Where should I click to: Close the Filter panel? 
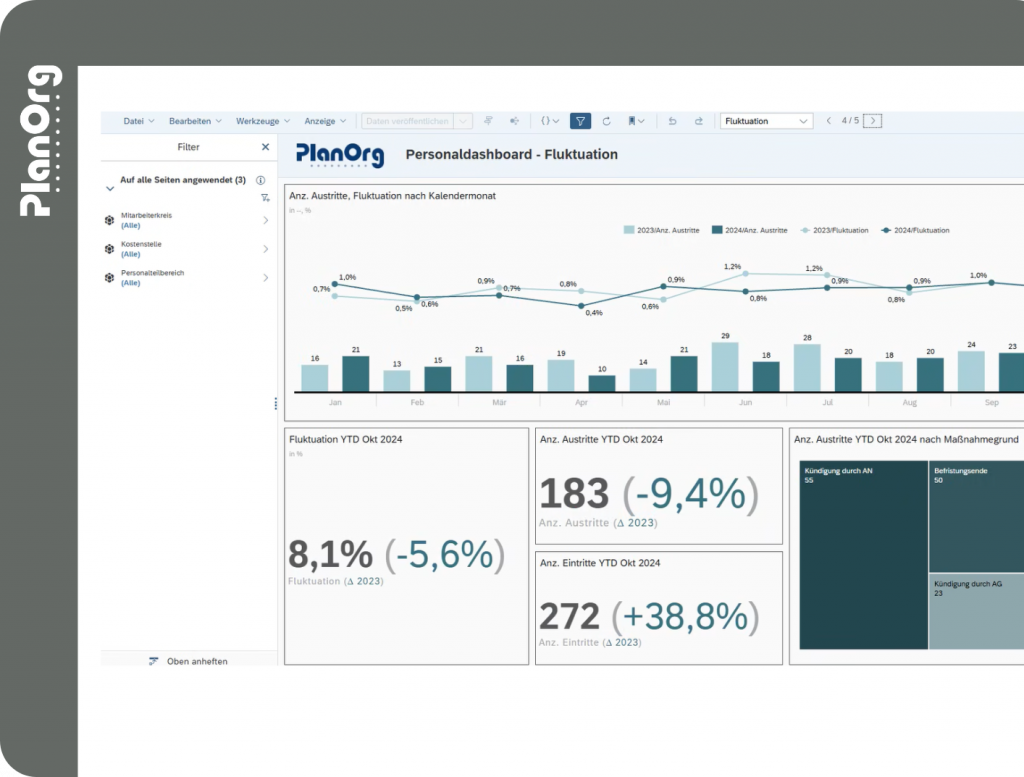265,147
